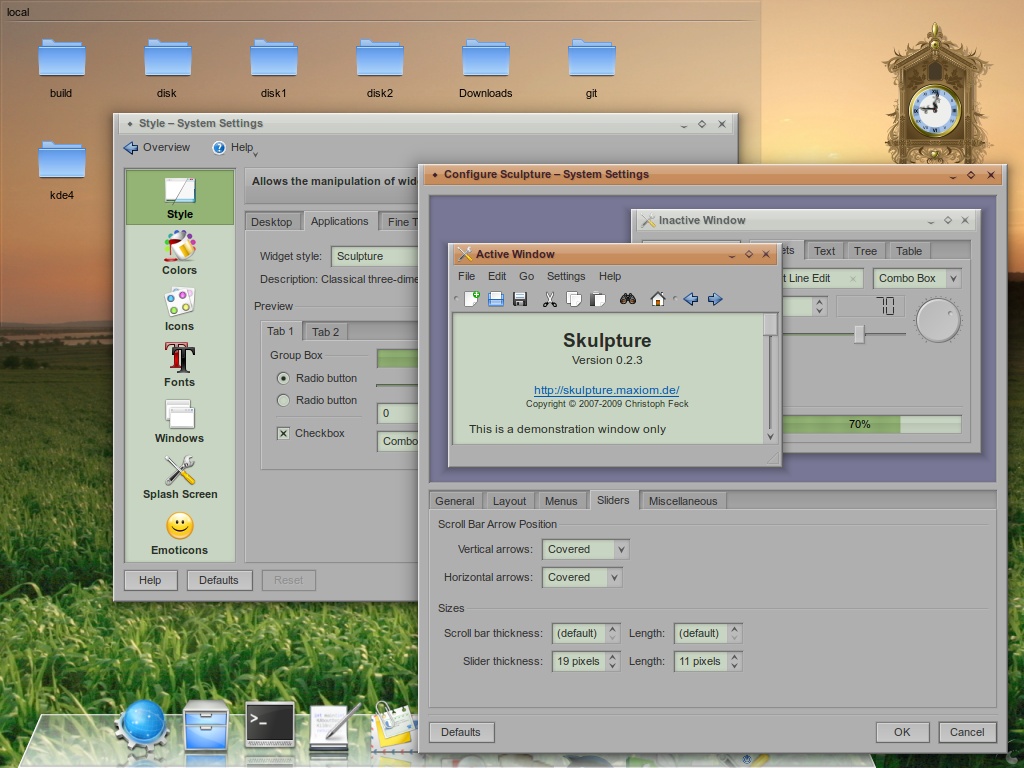This screenshot has width=1024, height=768.
Task: Open the Horizontal arrows dropdown
Action: (582, 577)
